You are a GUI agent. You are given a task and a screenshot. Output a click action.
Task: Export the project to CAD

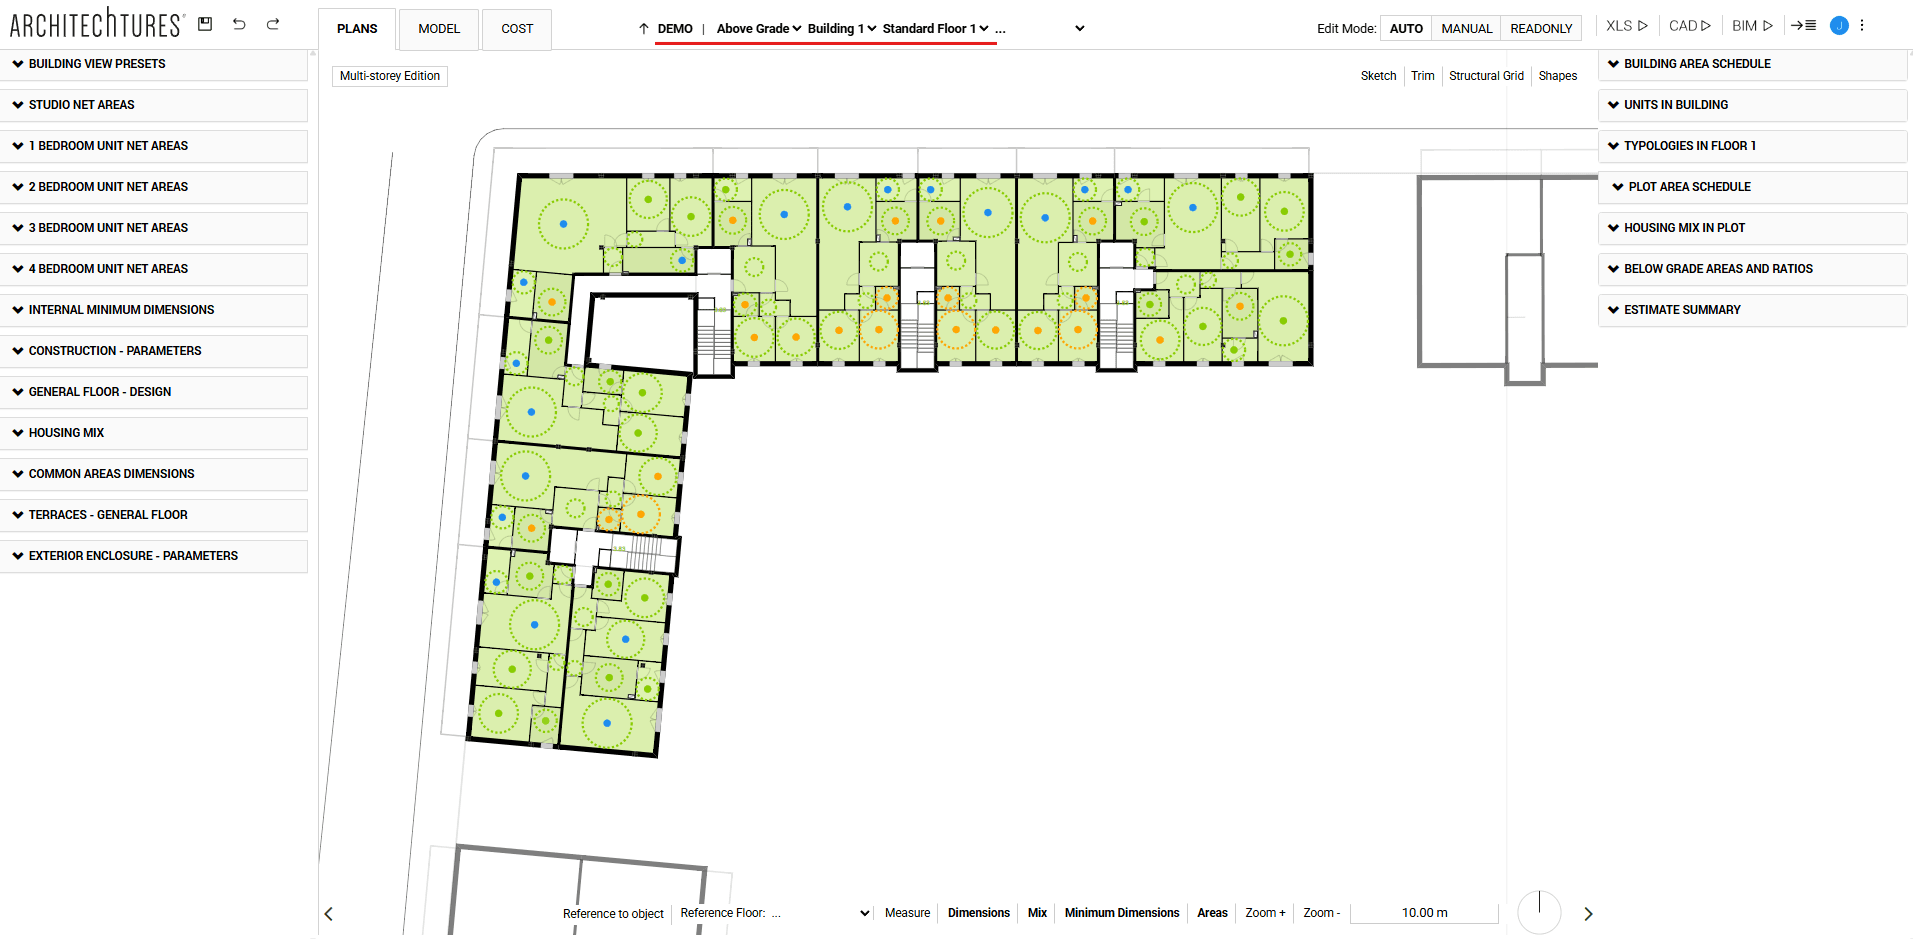pos(1689,26)
